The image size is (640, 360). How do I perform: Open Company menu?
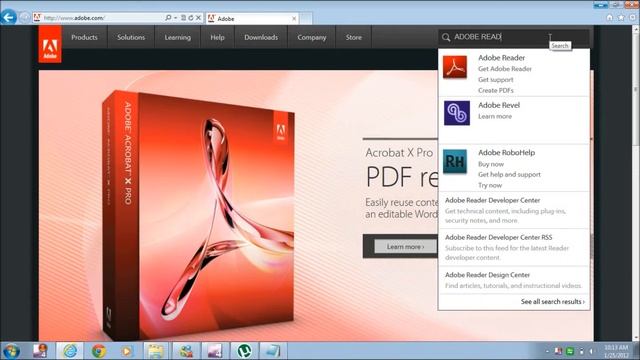pos(312,37)
